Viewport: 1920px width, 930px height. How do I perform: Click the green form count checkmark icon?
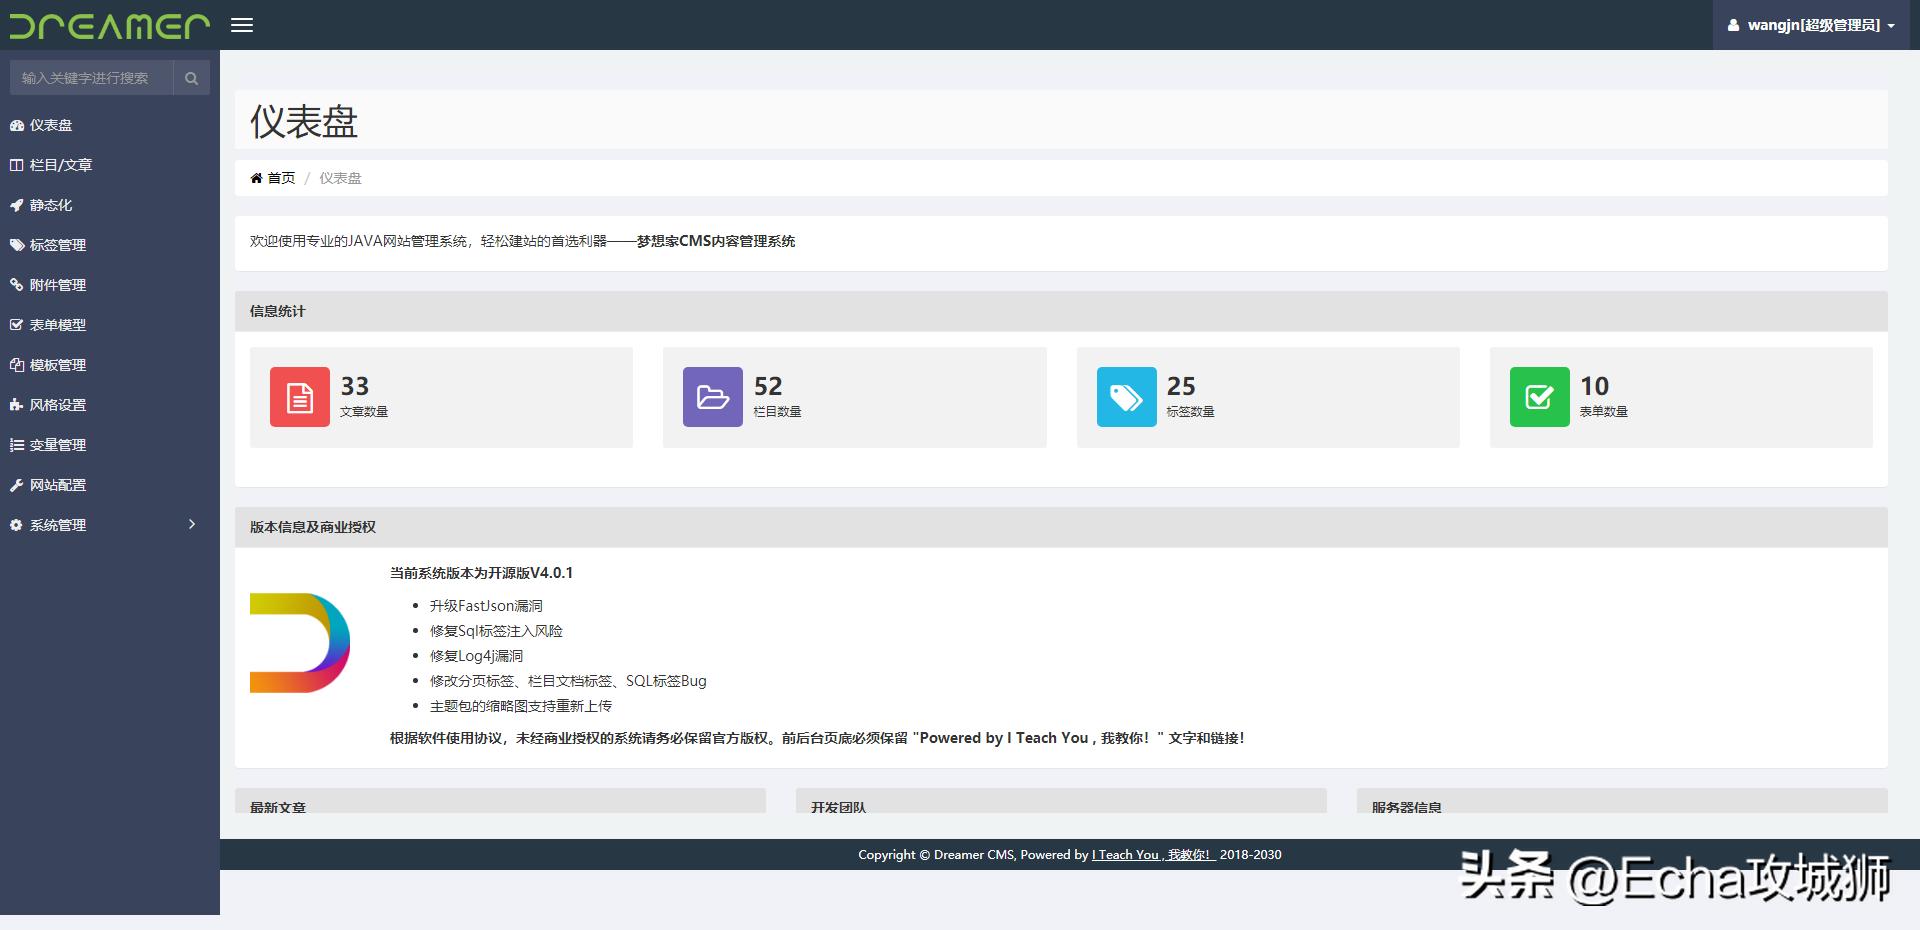point(1539,397)
